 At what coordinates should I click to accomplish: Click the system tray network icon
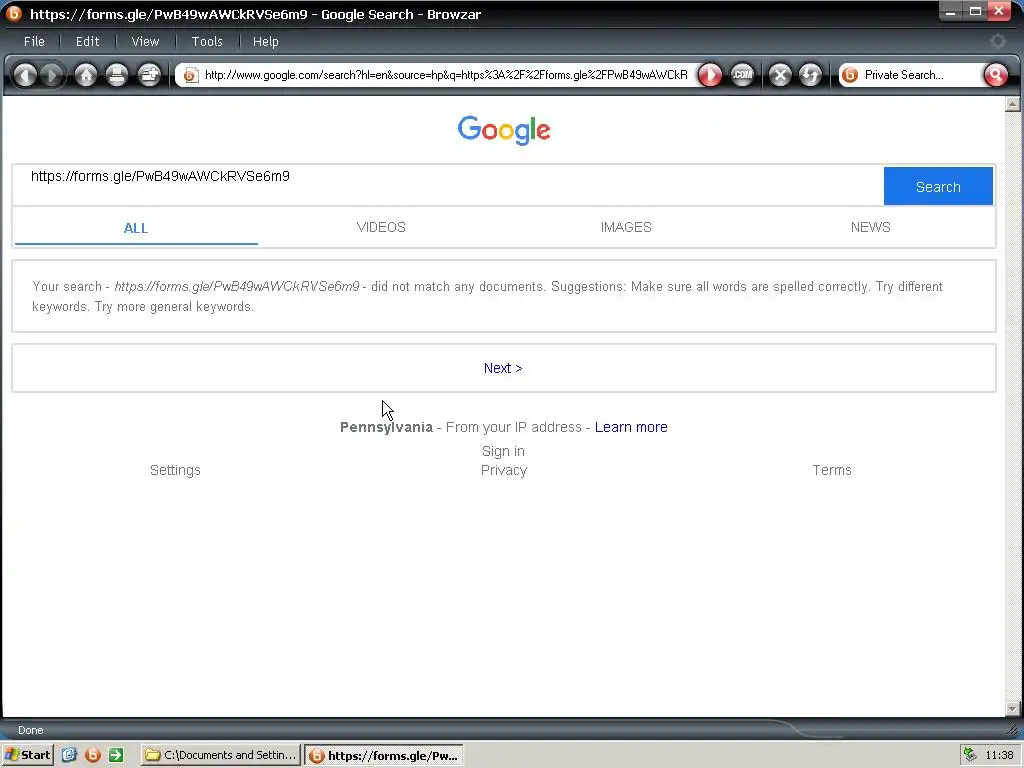coord(970,755)
